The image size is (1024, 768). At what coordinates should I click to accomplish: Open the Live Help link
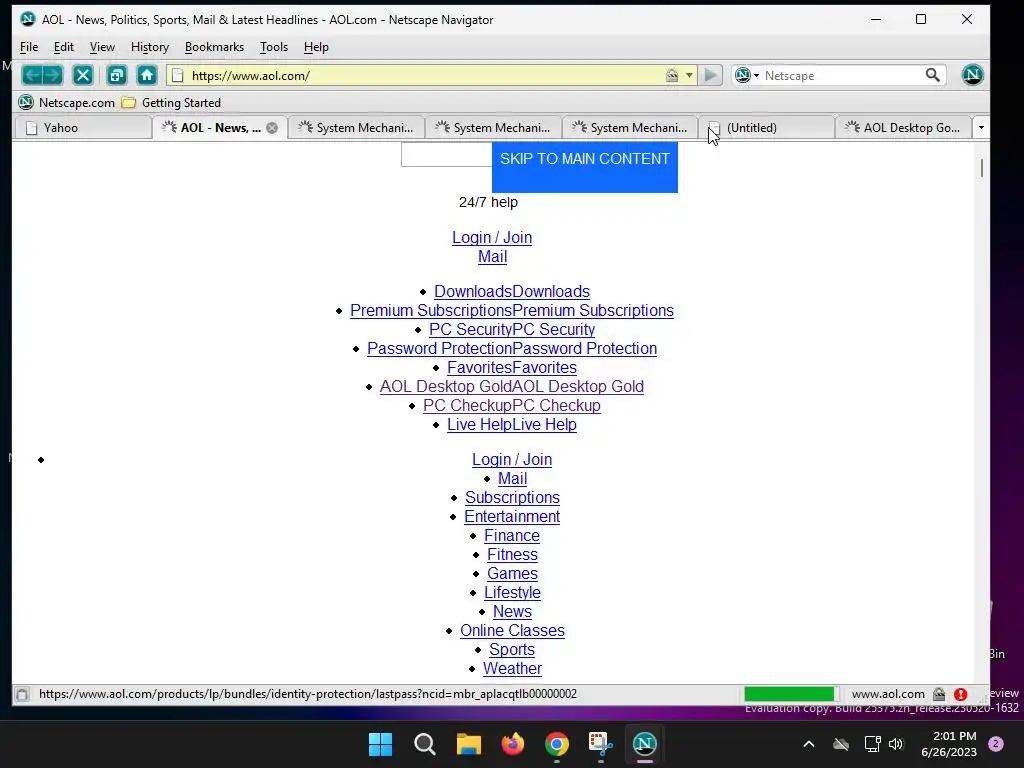tap(512, 424)
